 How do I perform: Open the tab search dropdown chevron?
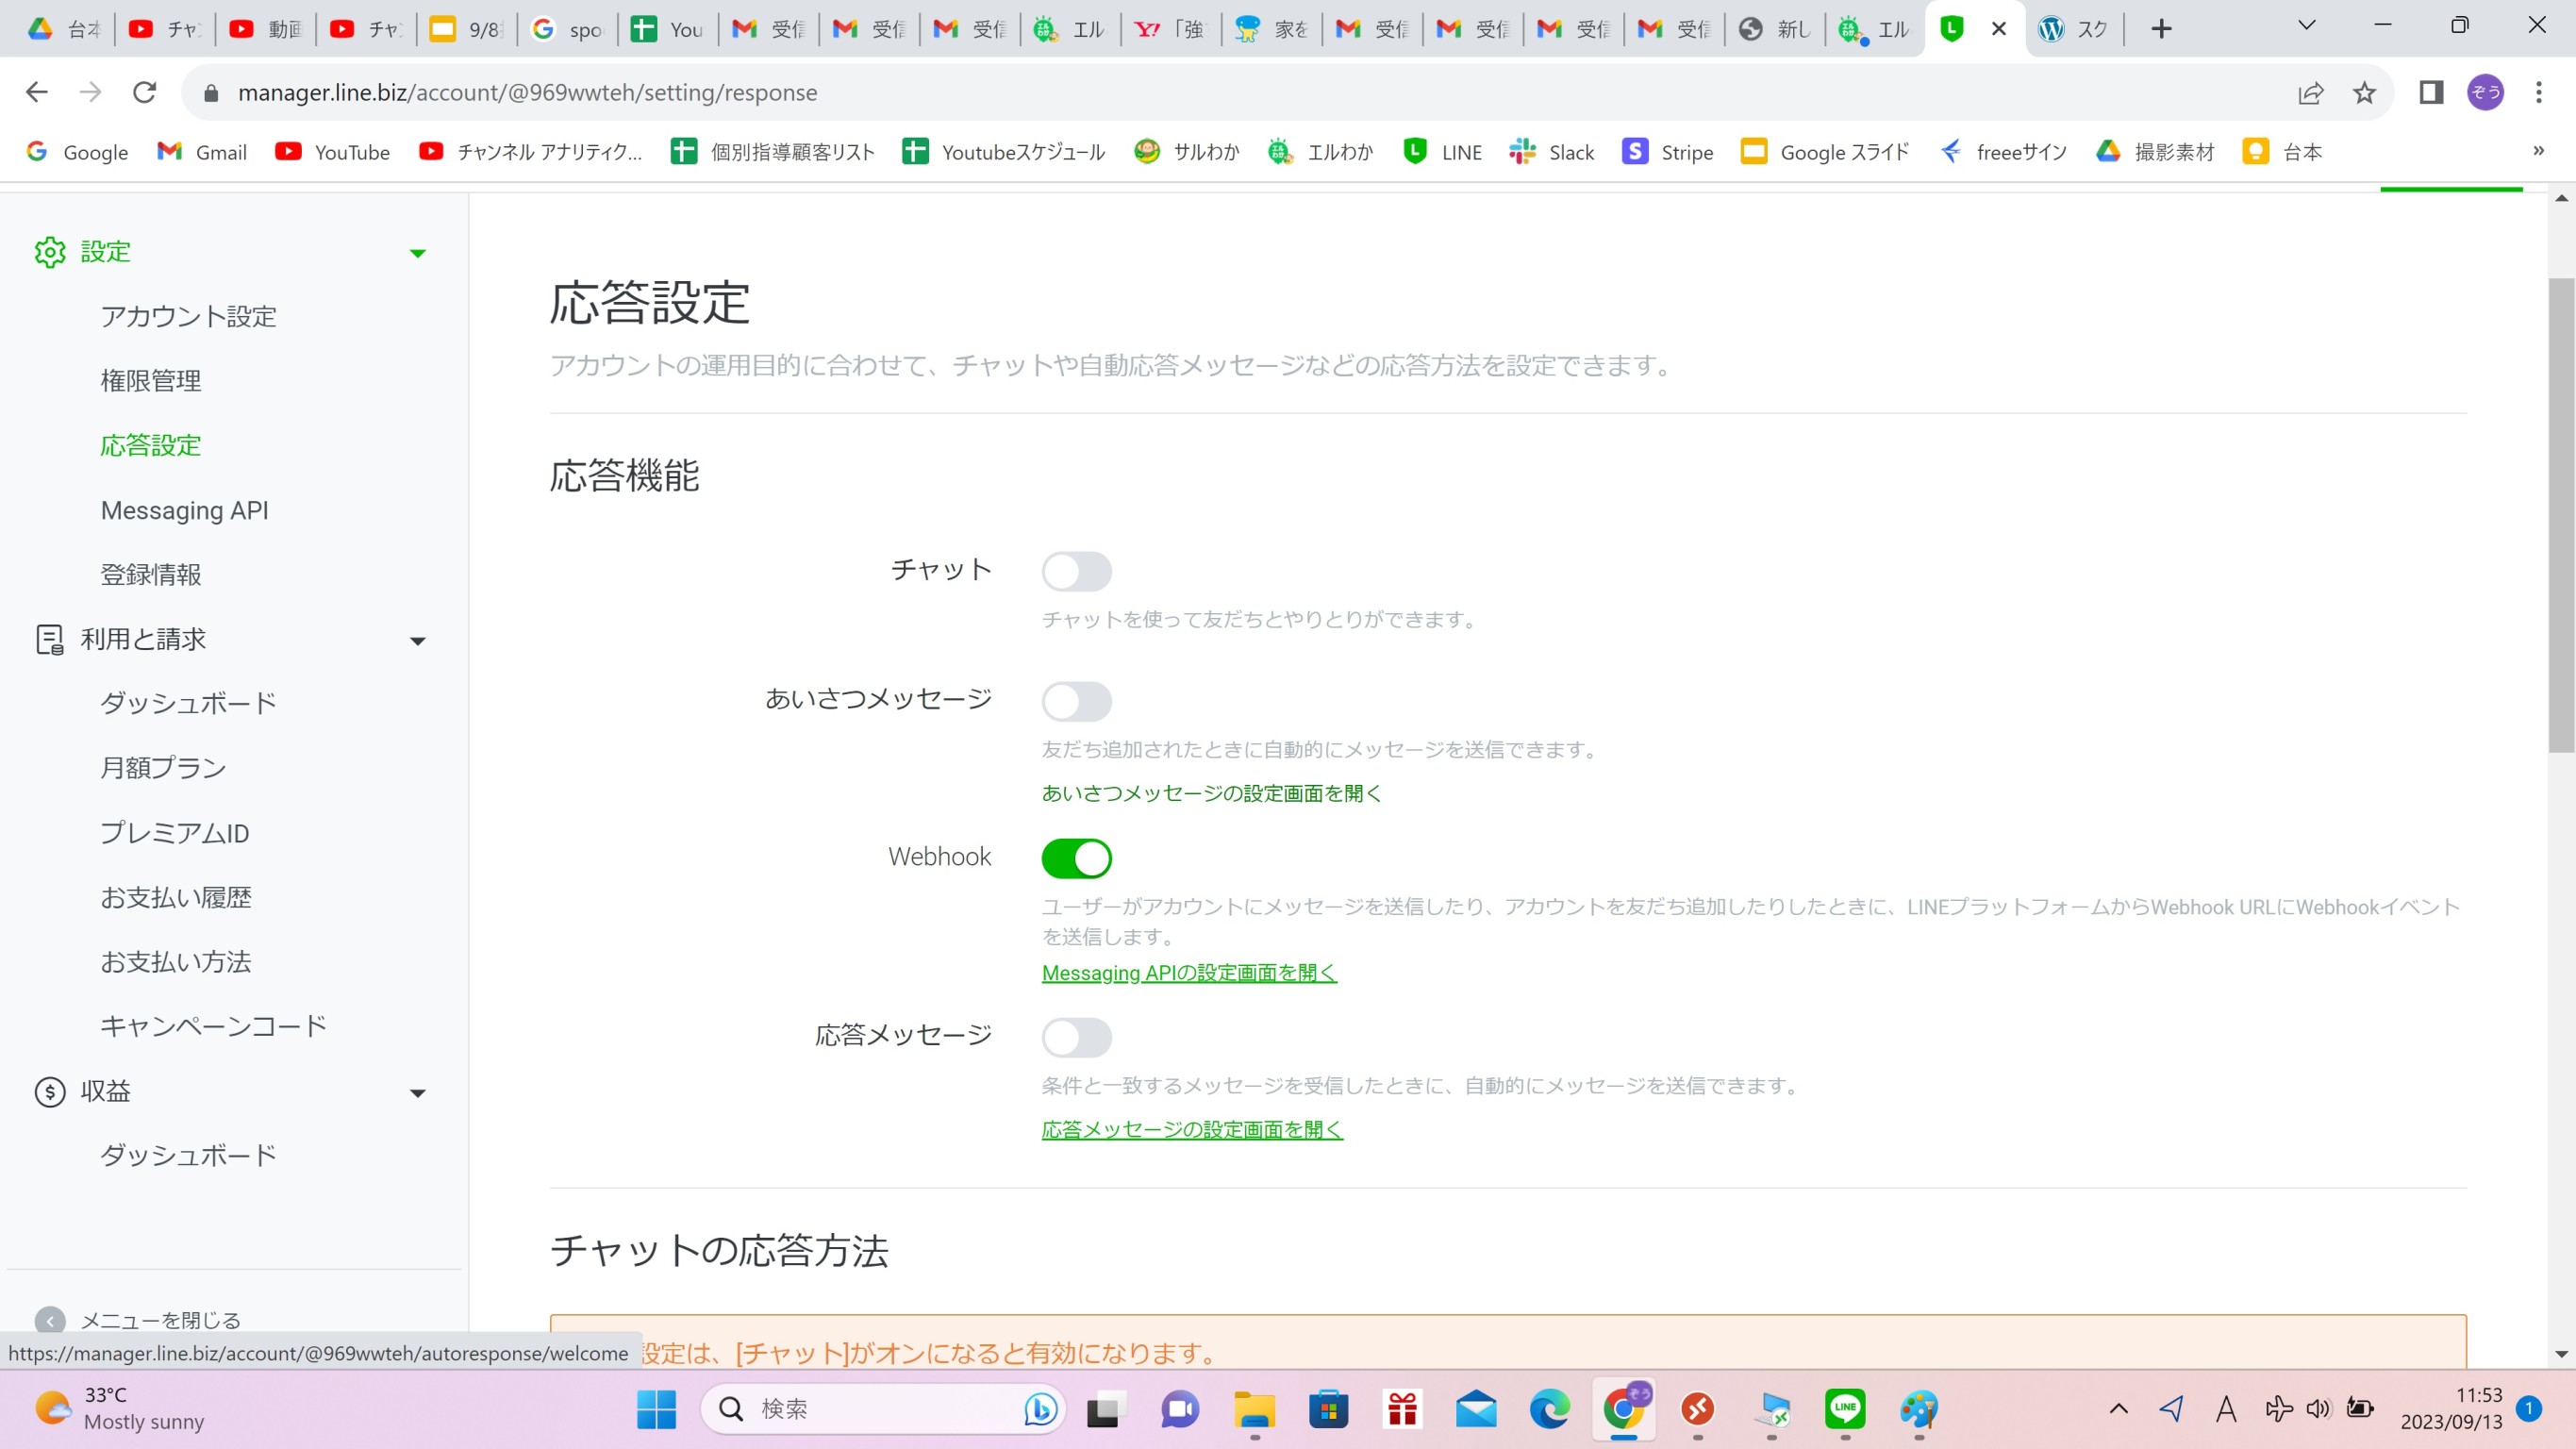[2306, 26]
